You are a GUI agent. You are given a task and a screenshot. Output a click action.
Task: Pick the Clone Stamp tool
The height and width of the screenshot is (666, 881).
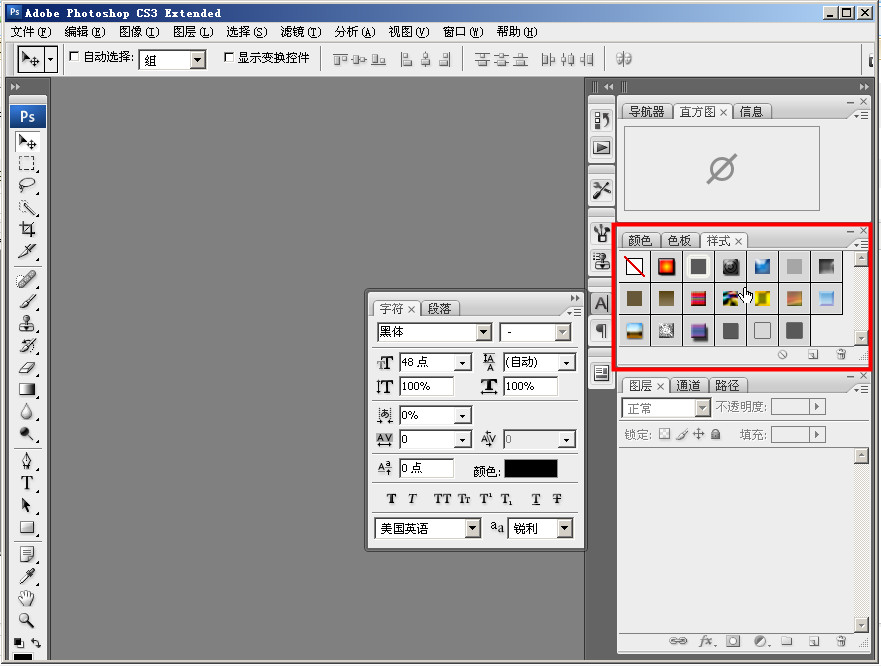pyautogui.click(x=27, y=323)
